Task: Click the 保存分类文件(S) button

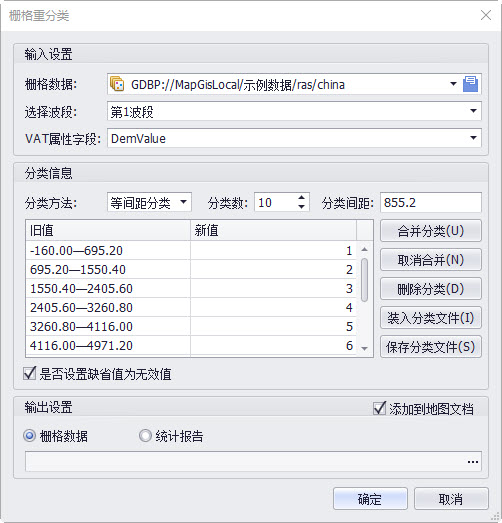Action: click(431, 347)
